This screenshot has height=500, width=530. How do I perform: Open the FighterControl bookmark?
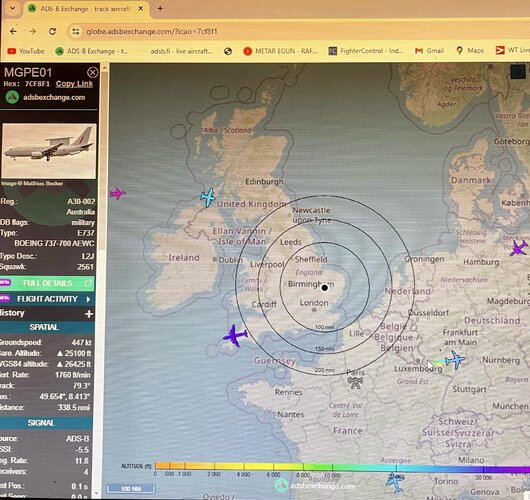(366, 51)
